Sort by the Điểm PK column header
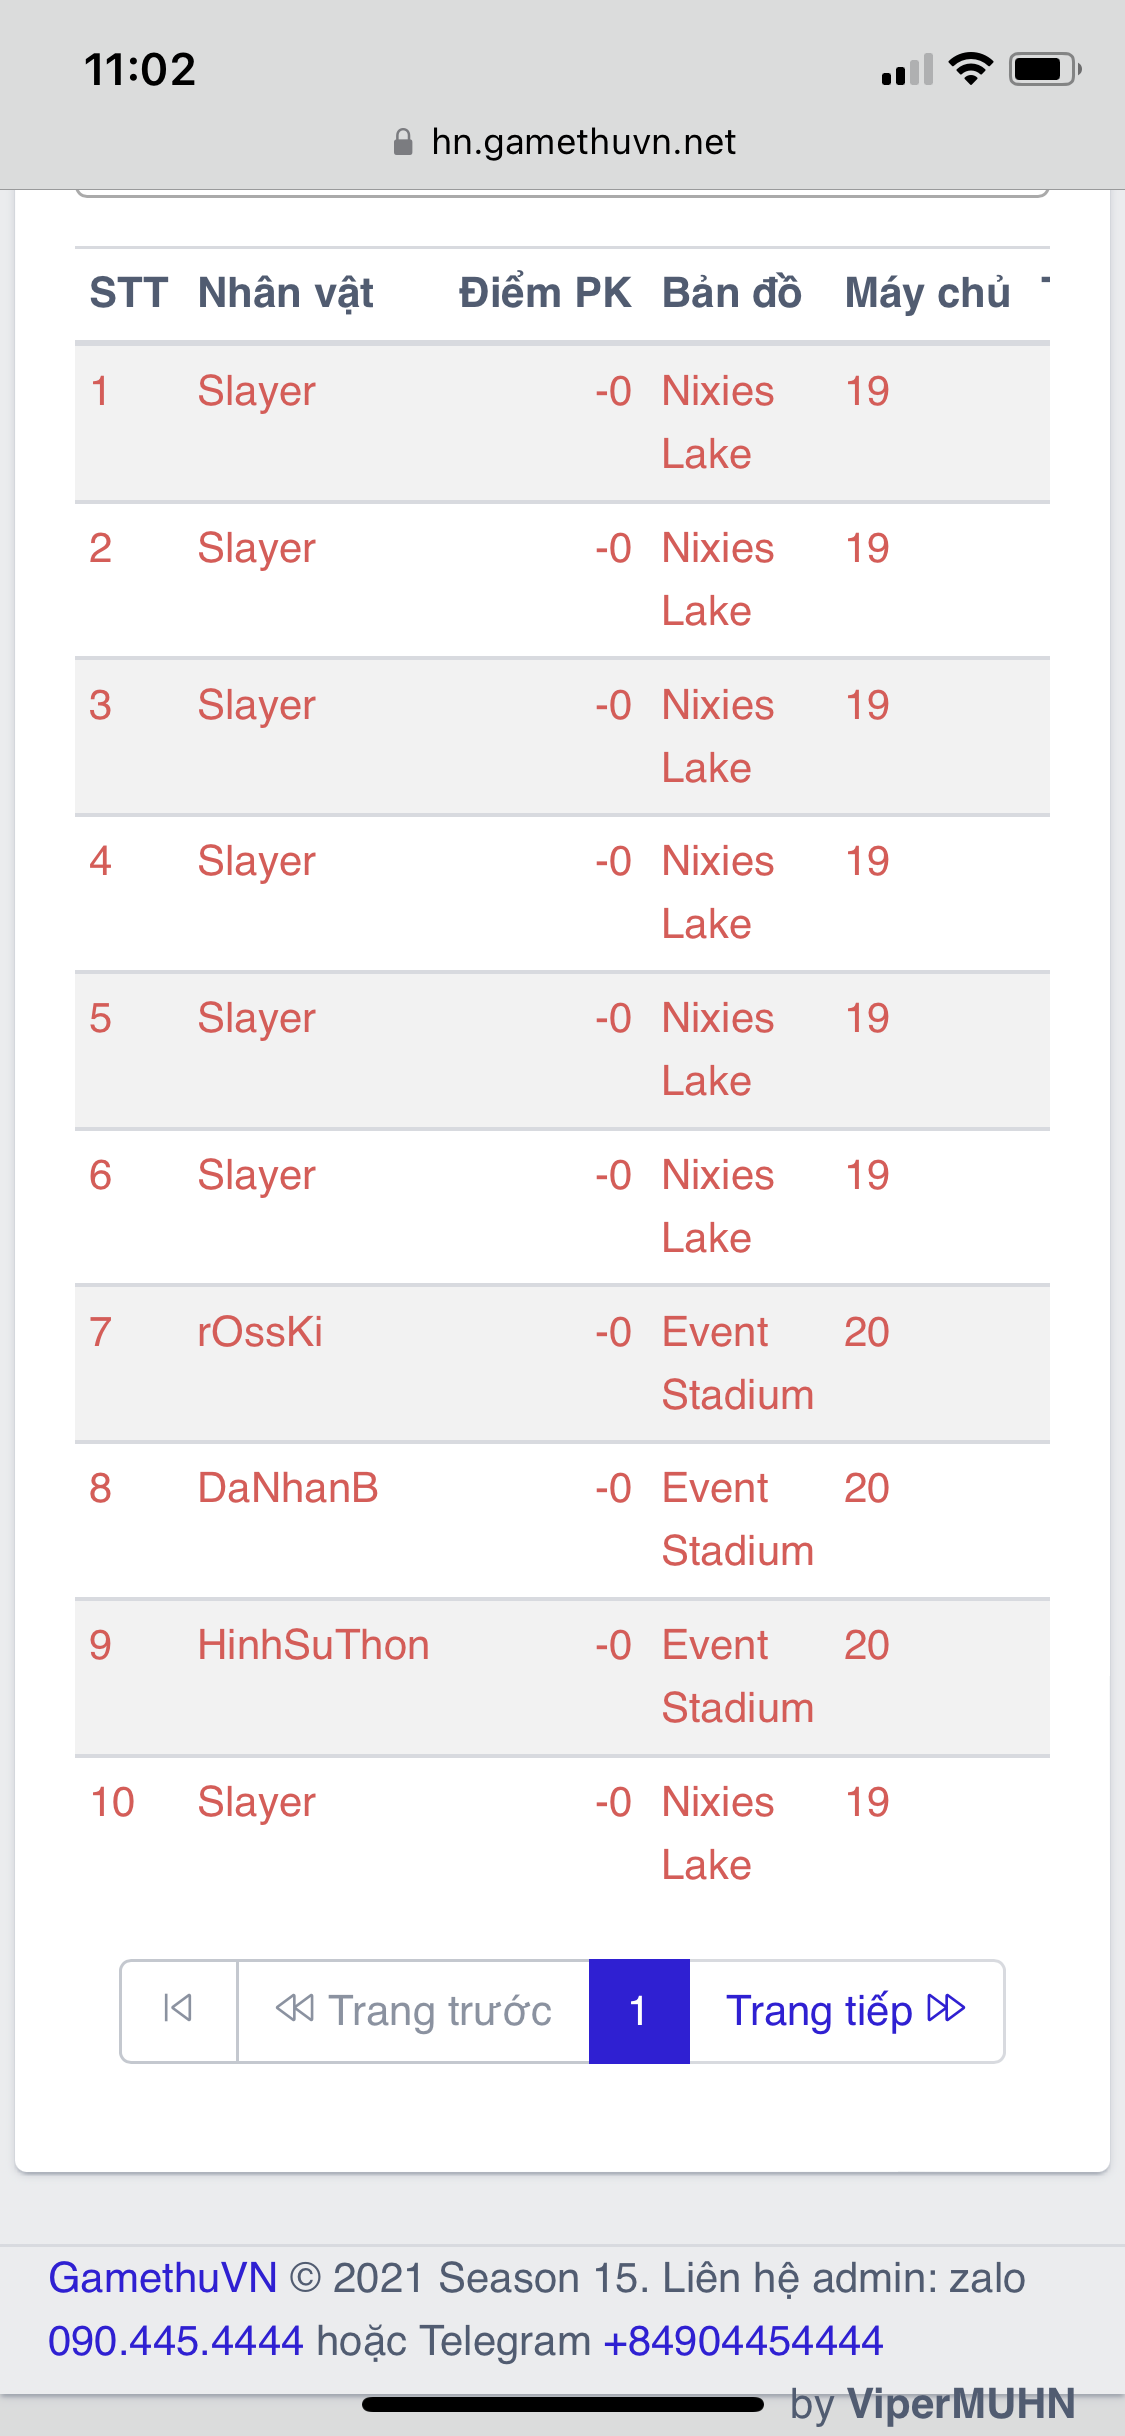 [545, 293]
